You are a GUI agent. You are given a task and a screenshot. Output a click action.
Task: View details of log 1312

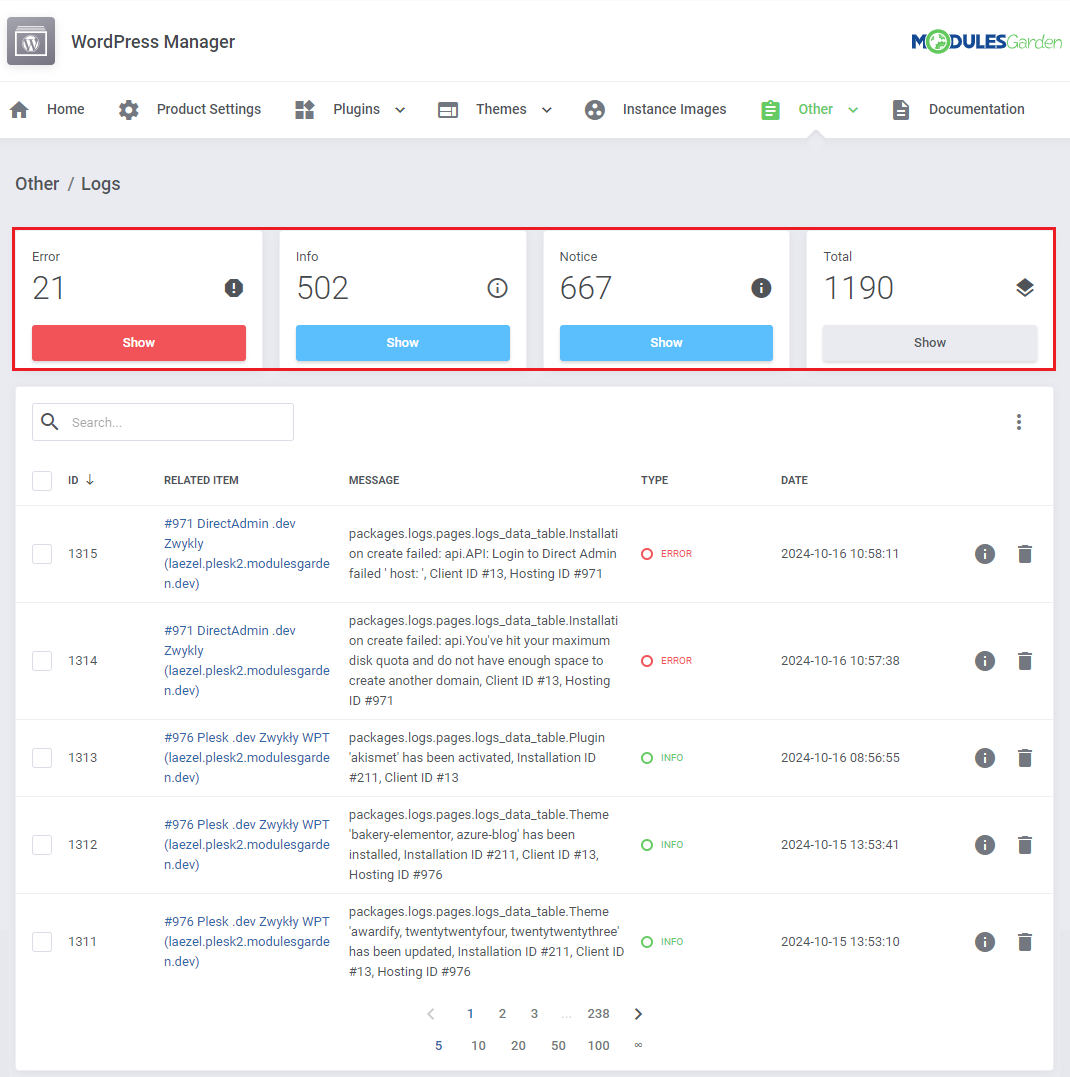(985, 845)
